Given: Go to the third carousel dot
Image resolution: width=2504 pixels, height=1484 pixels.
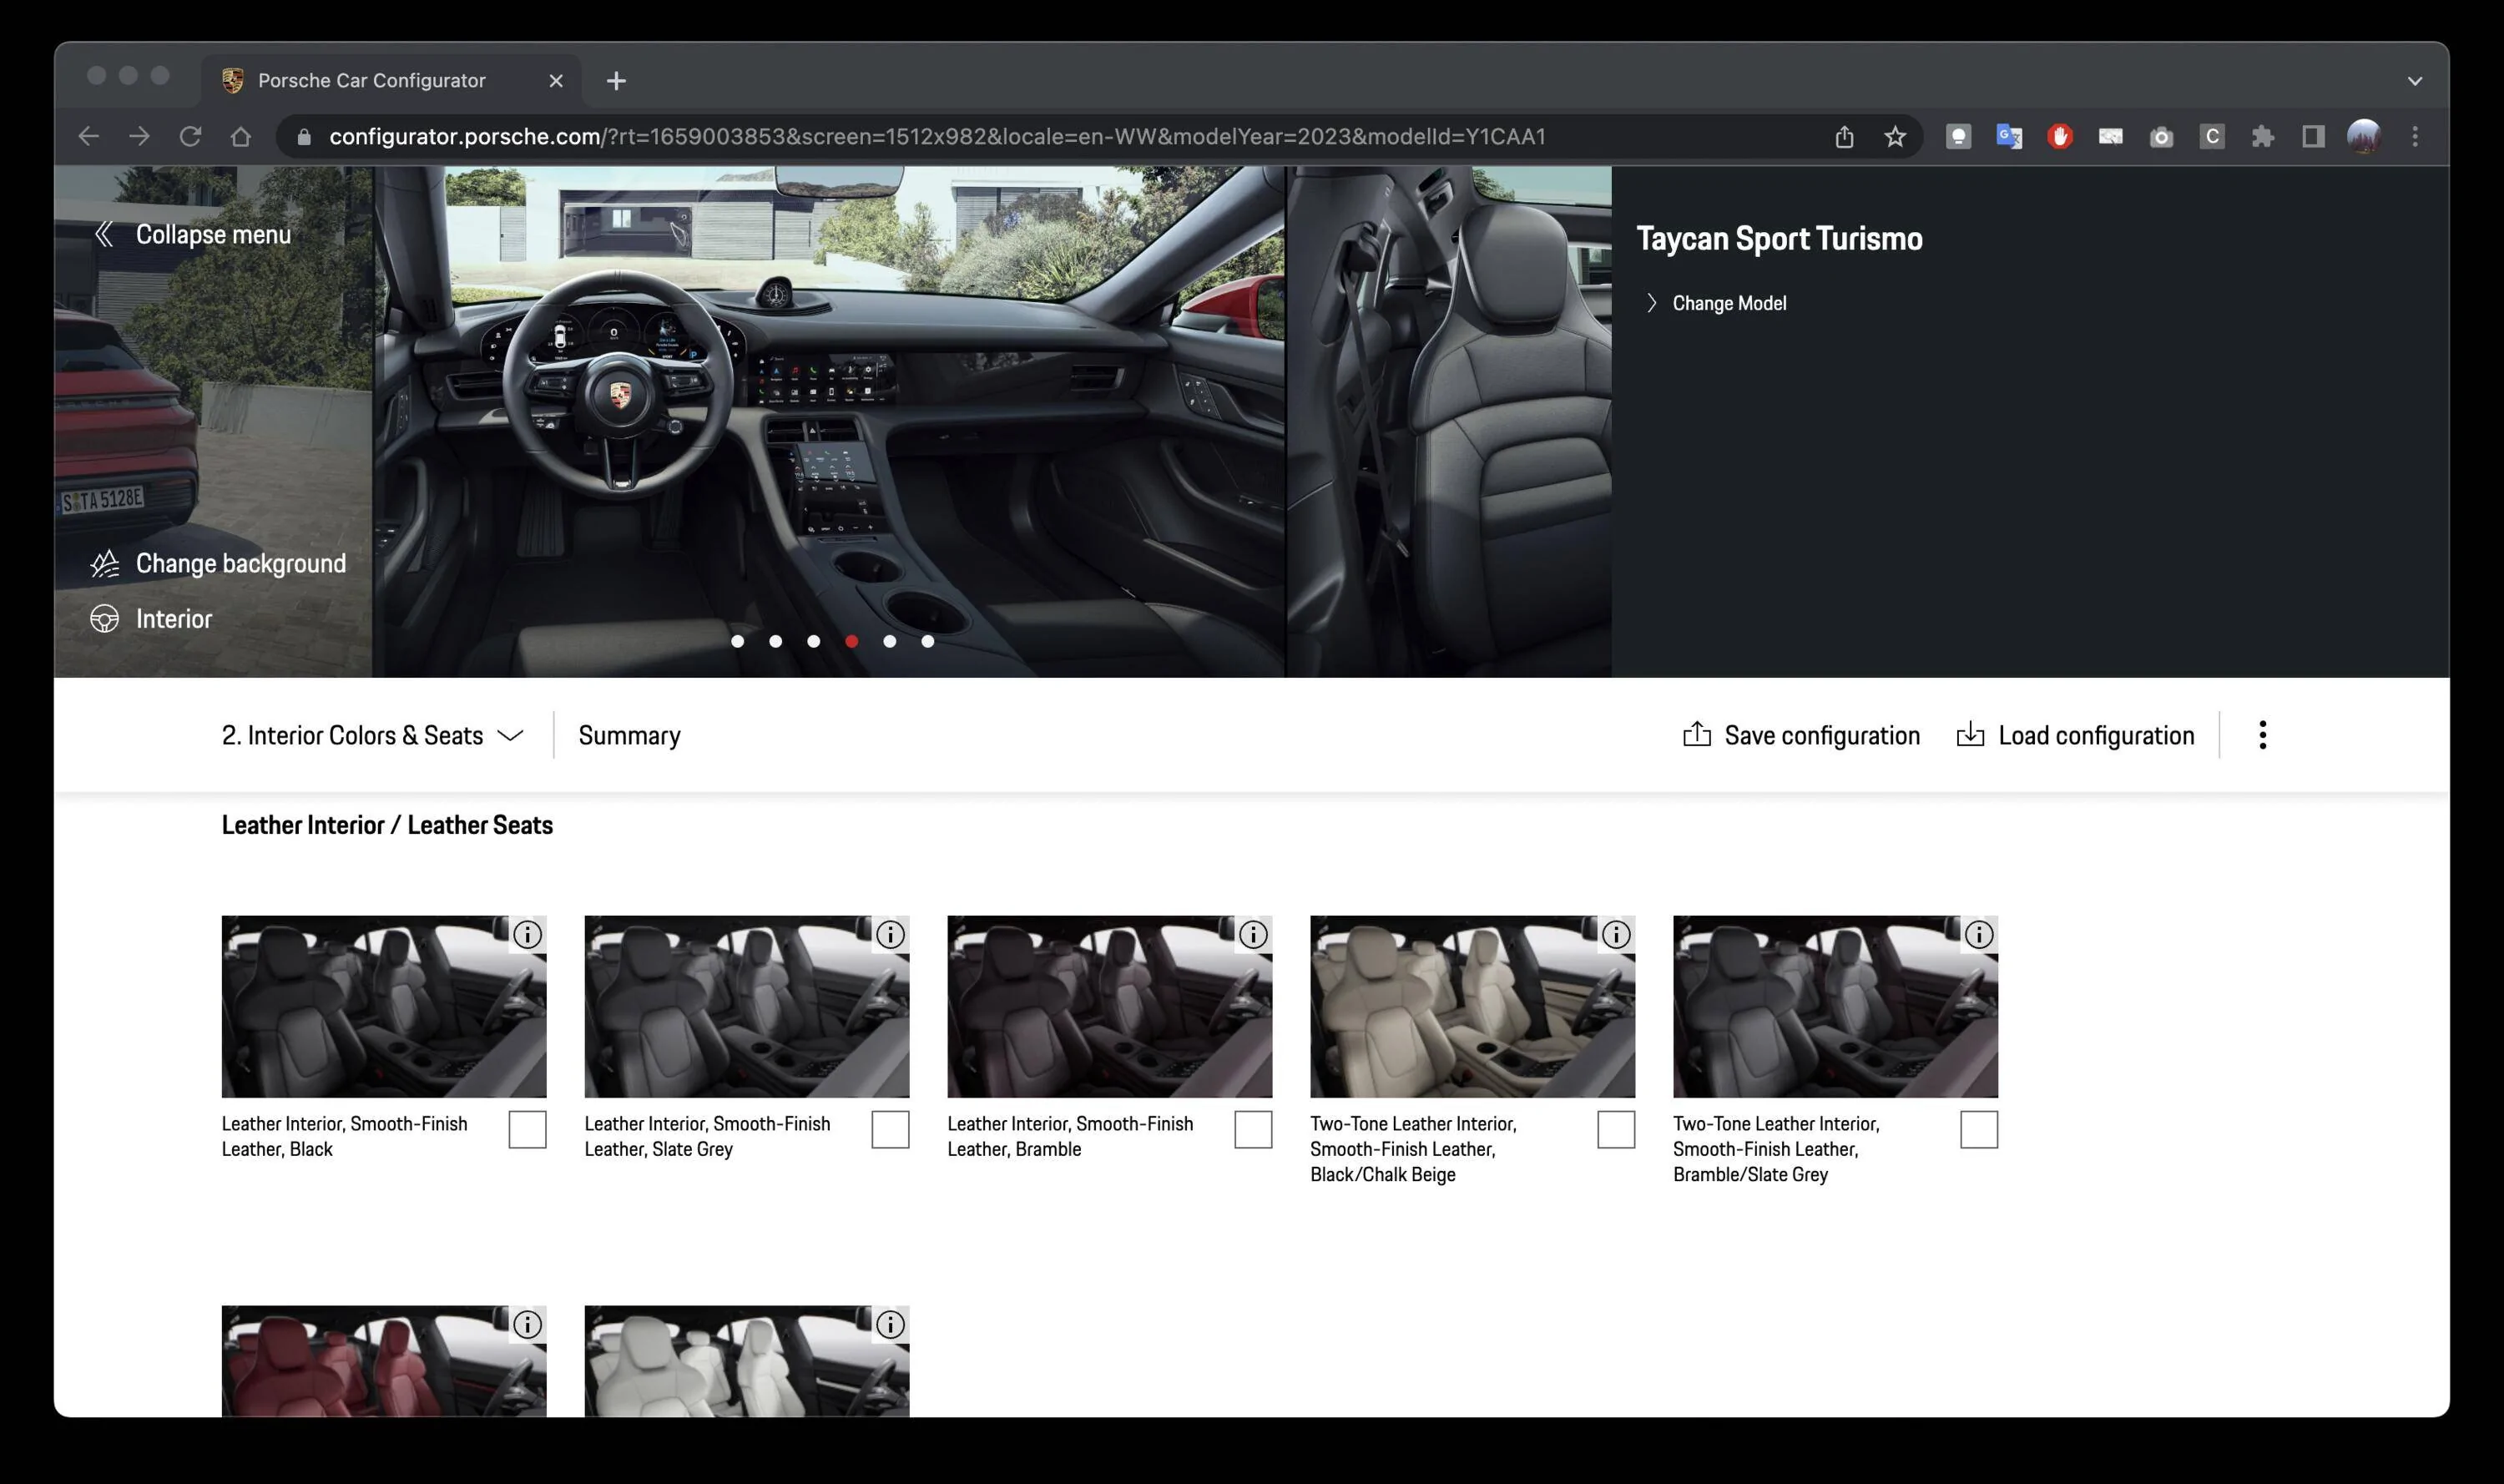Looking at the screenshot, I should coord(813,641).
